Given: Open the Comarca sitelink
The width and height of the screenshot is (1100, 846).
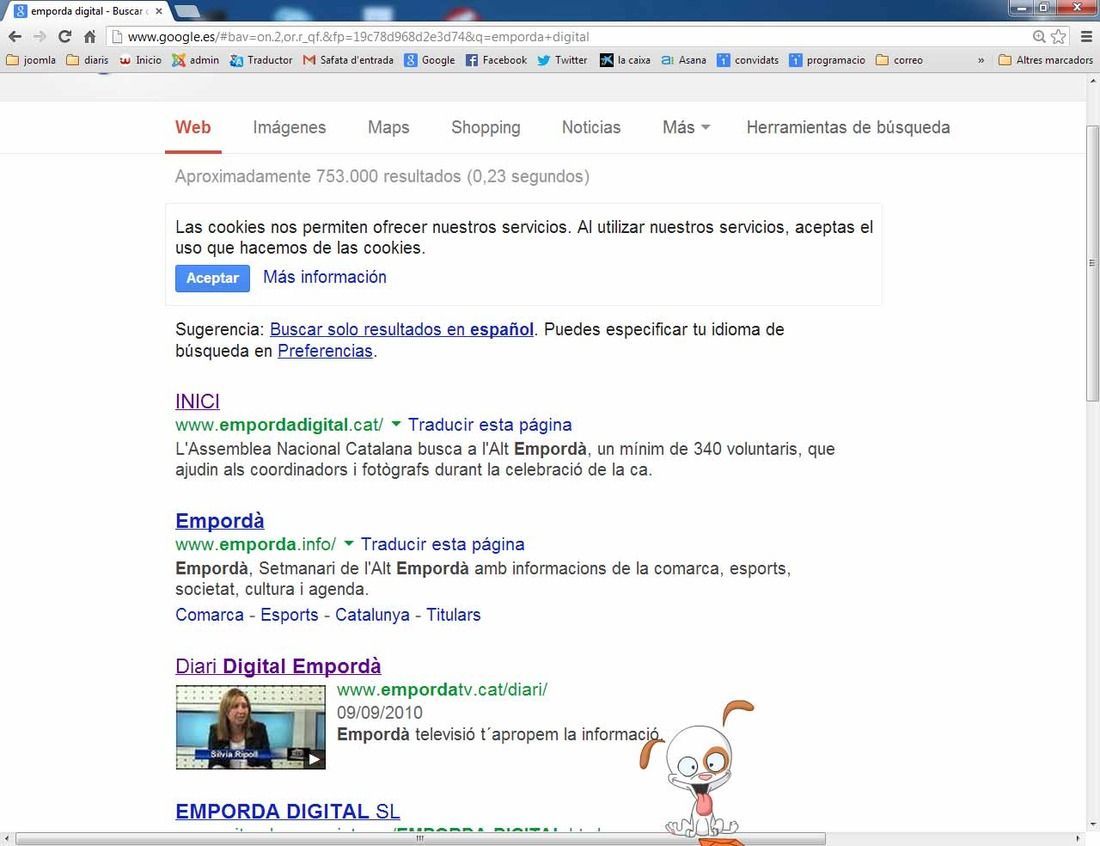Looking at the screenshot, I should click(209, 615).
